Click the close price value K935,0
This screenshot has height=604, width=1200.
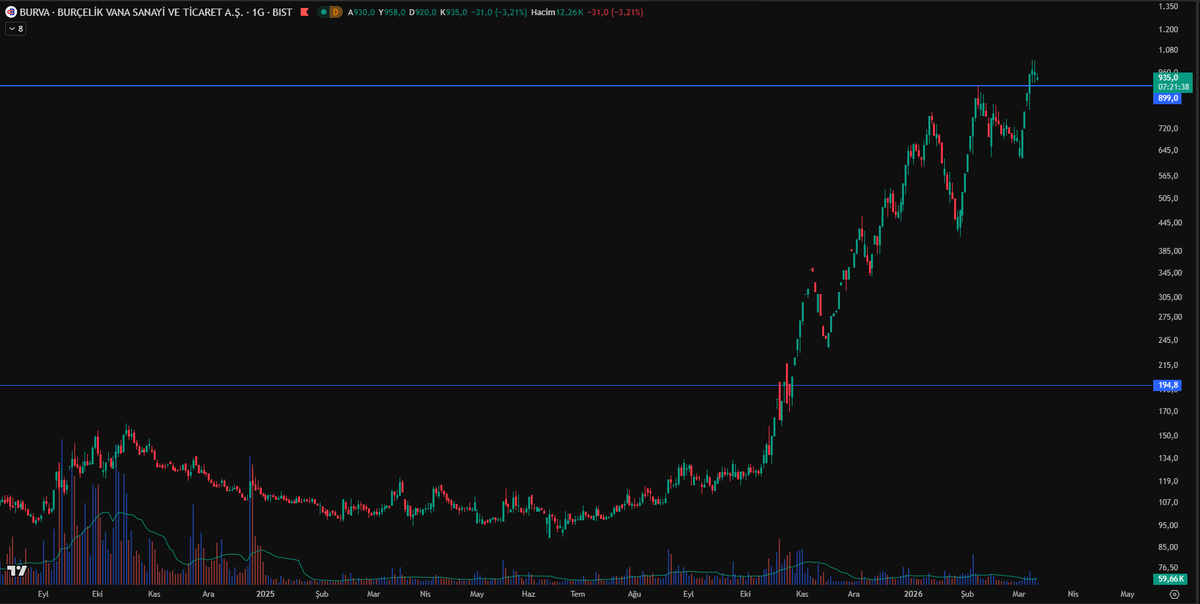(x=454, y=12)
